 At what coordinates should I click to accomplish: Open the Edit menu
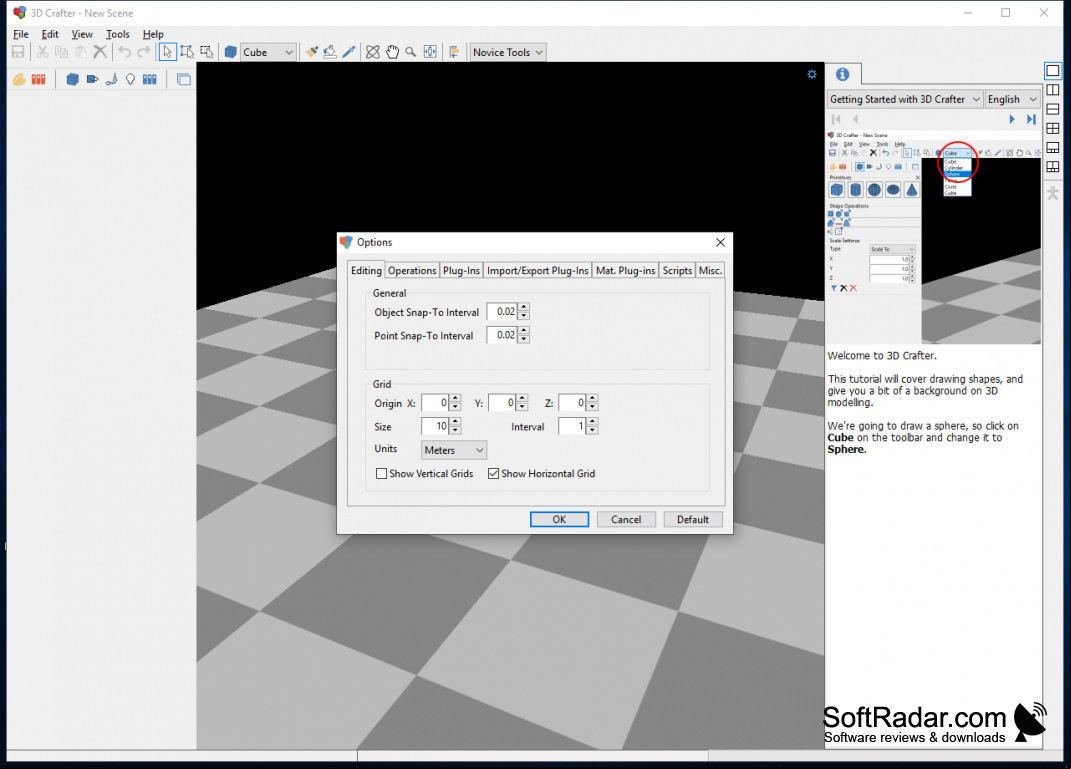[x=50, y=34]
